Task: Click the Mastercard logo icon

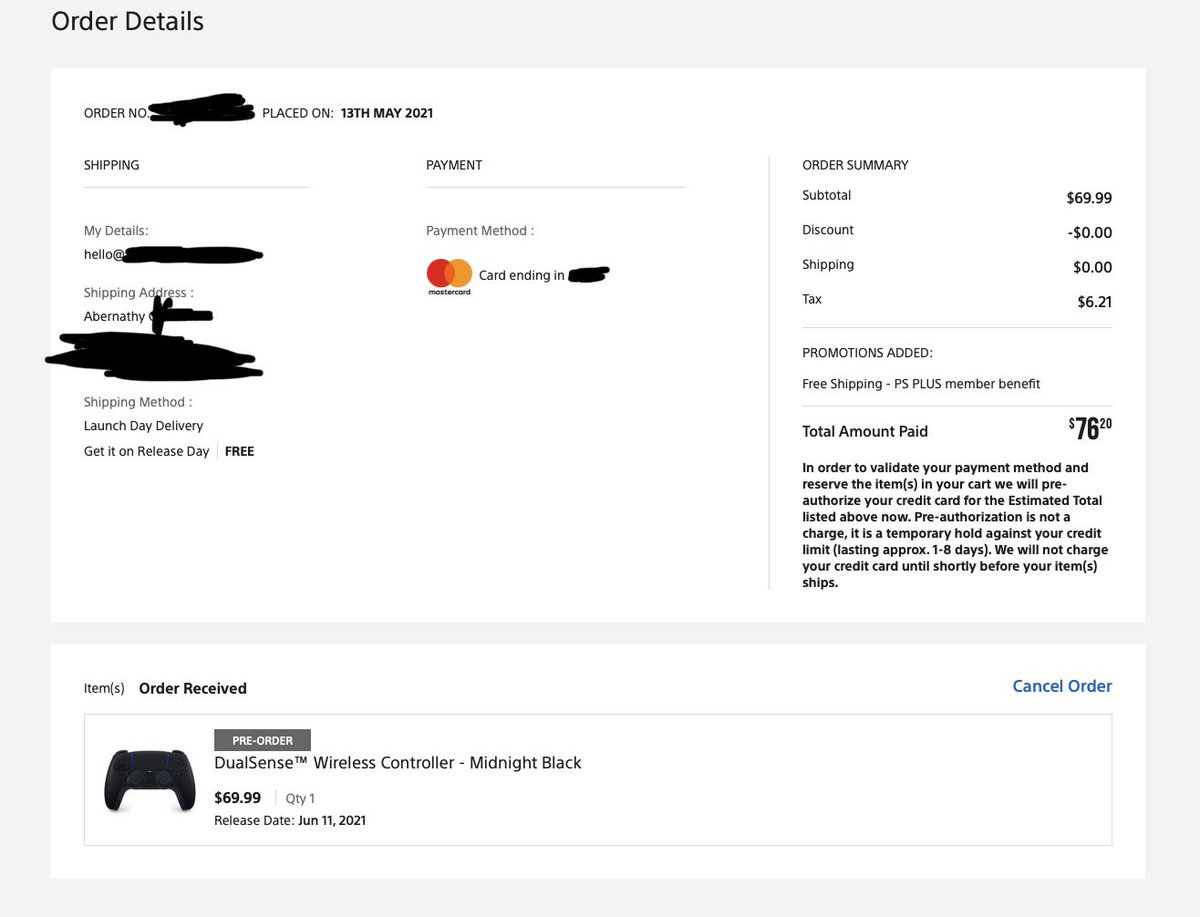Action: (x=449, y=277)
